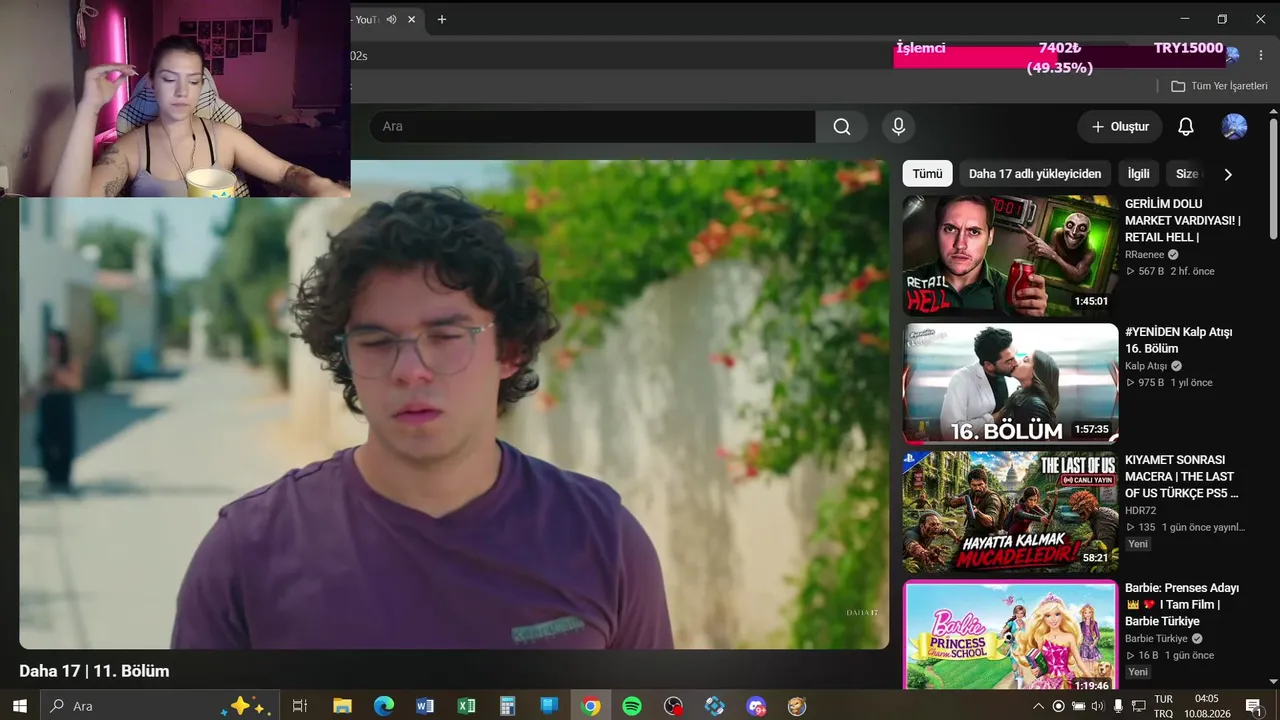The height and width of the screenshot is (720, 1280).
Task: Open a new Chrome tab
Action: 441,19
